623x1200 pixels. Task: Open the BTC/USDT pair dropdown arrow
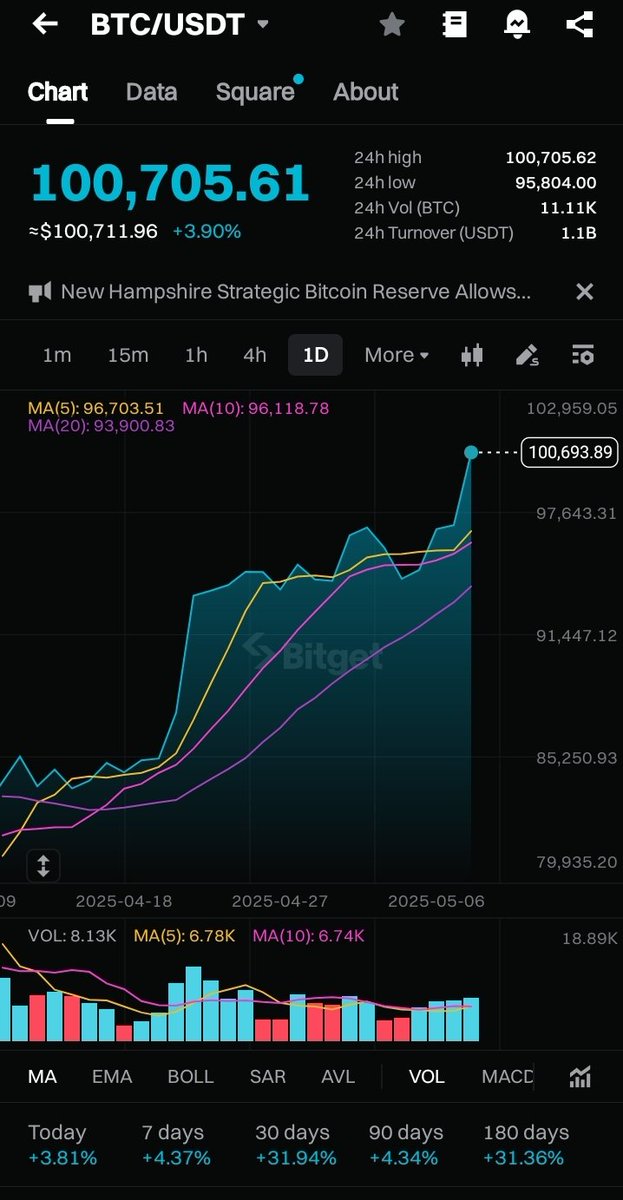pos(263,24)
